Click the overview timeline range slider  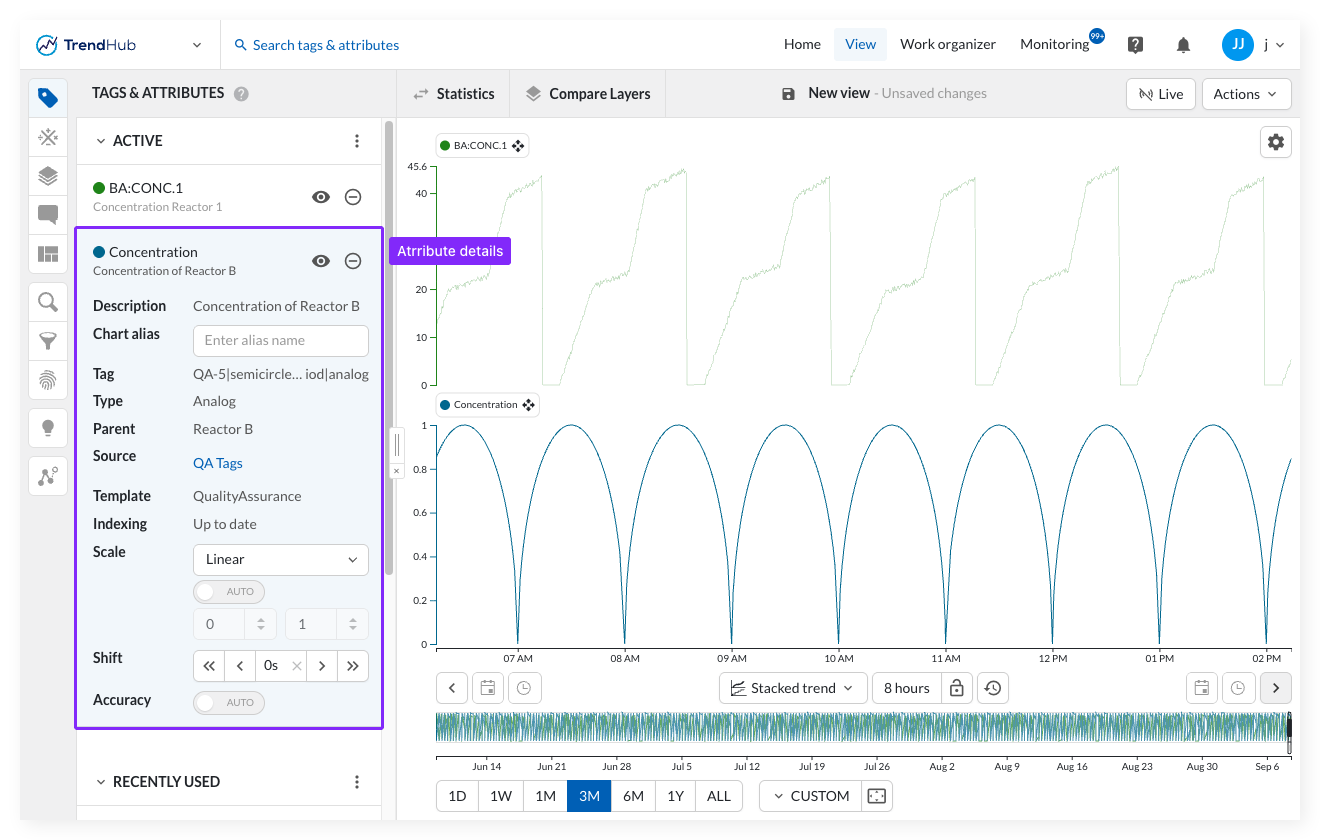(863, 727)
